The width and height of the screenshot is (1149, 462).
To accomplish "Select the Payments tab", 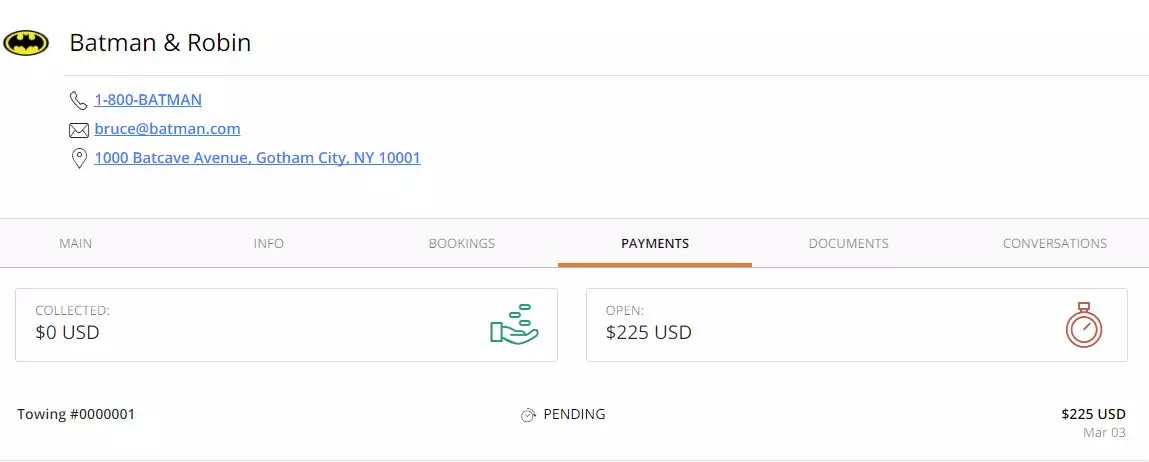I will [x=655, y=243].
